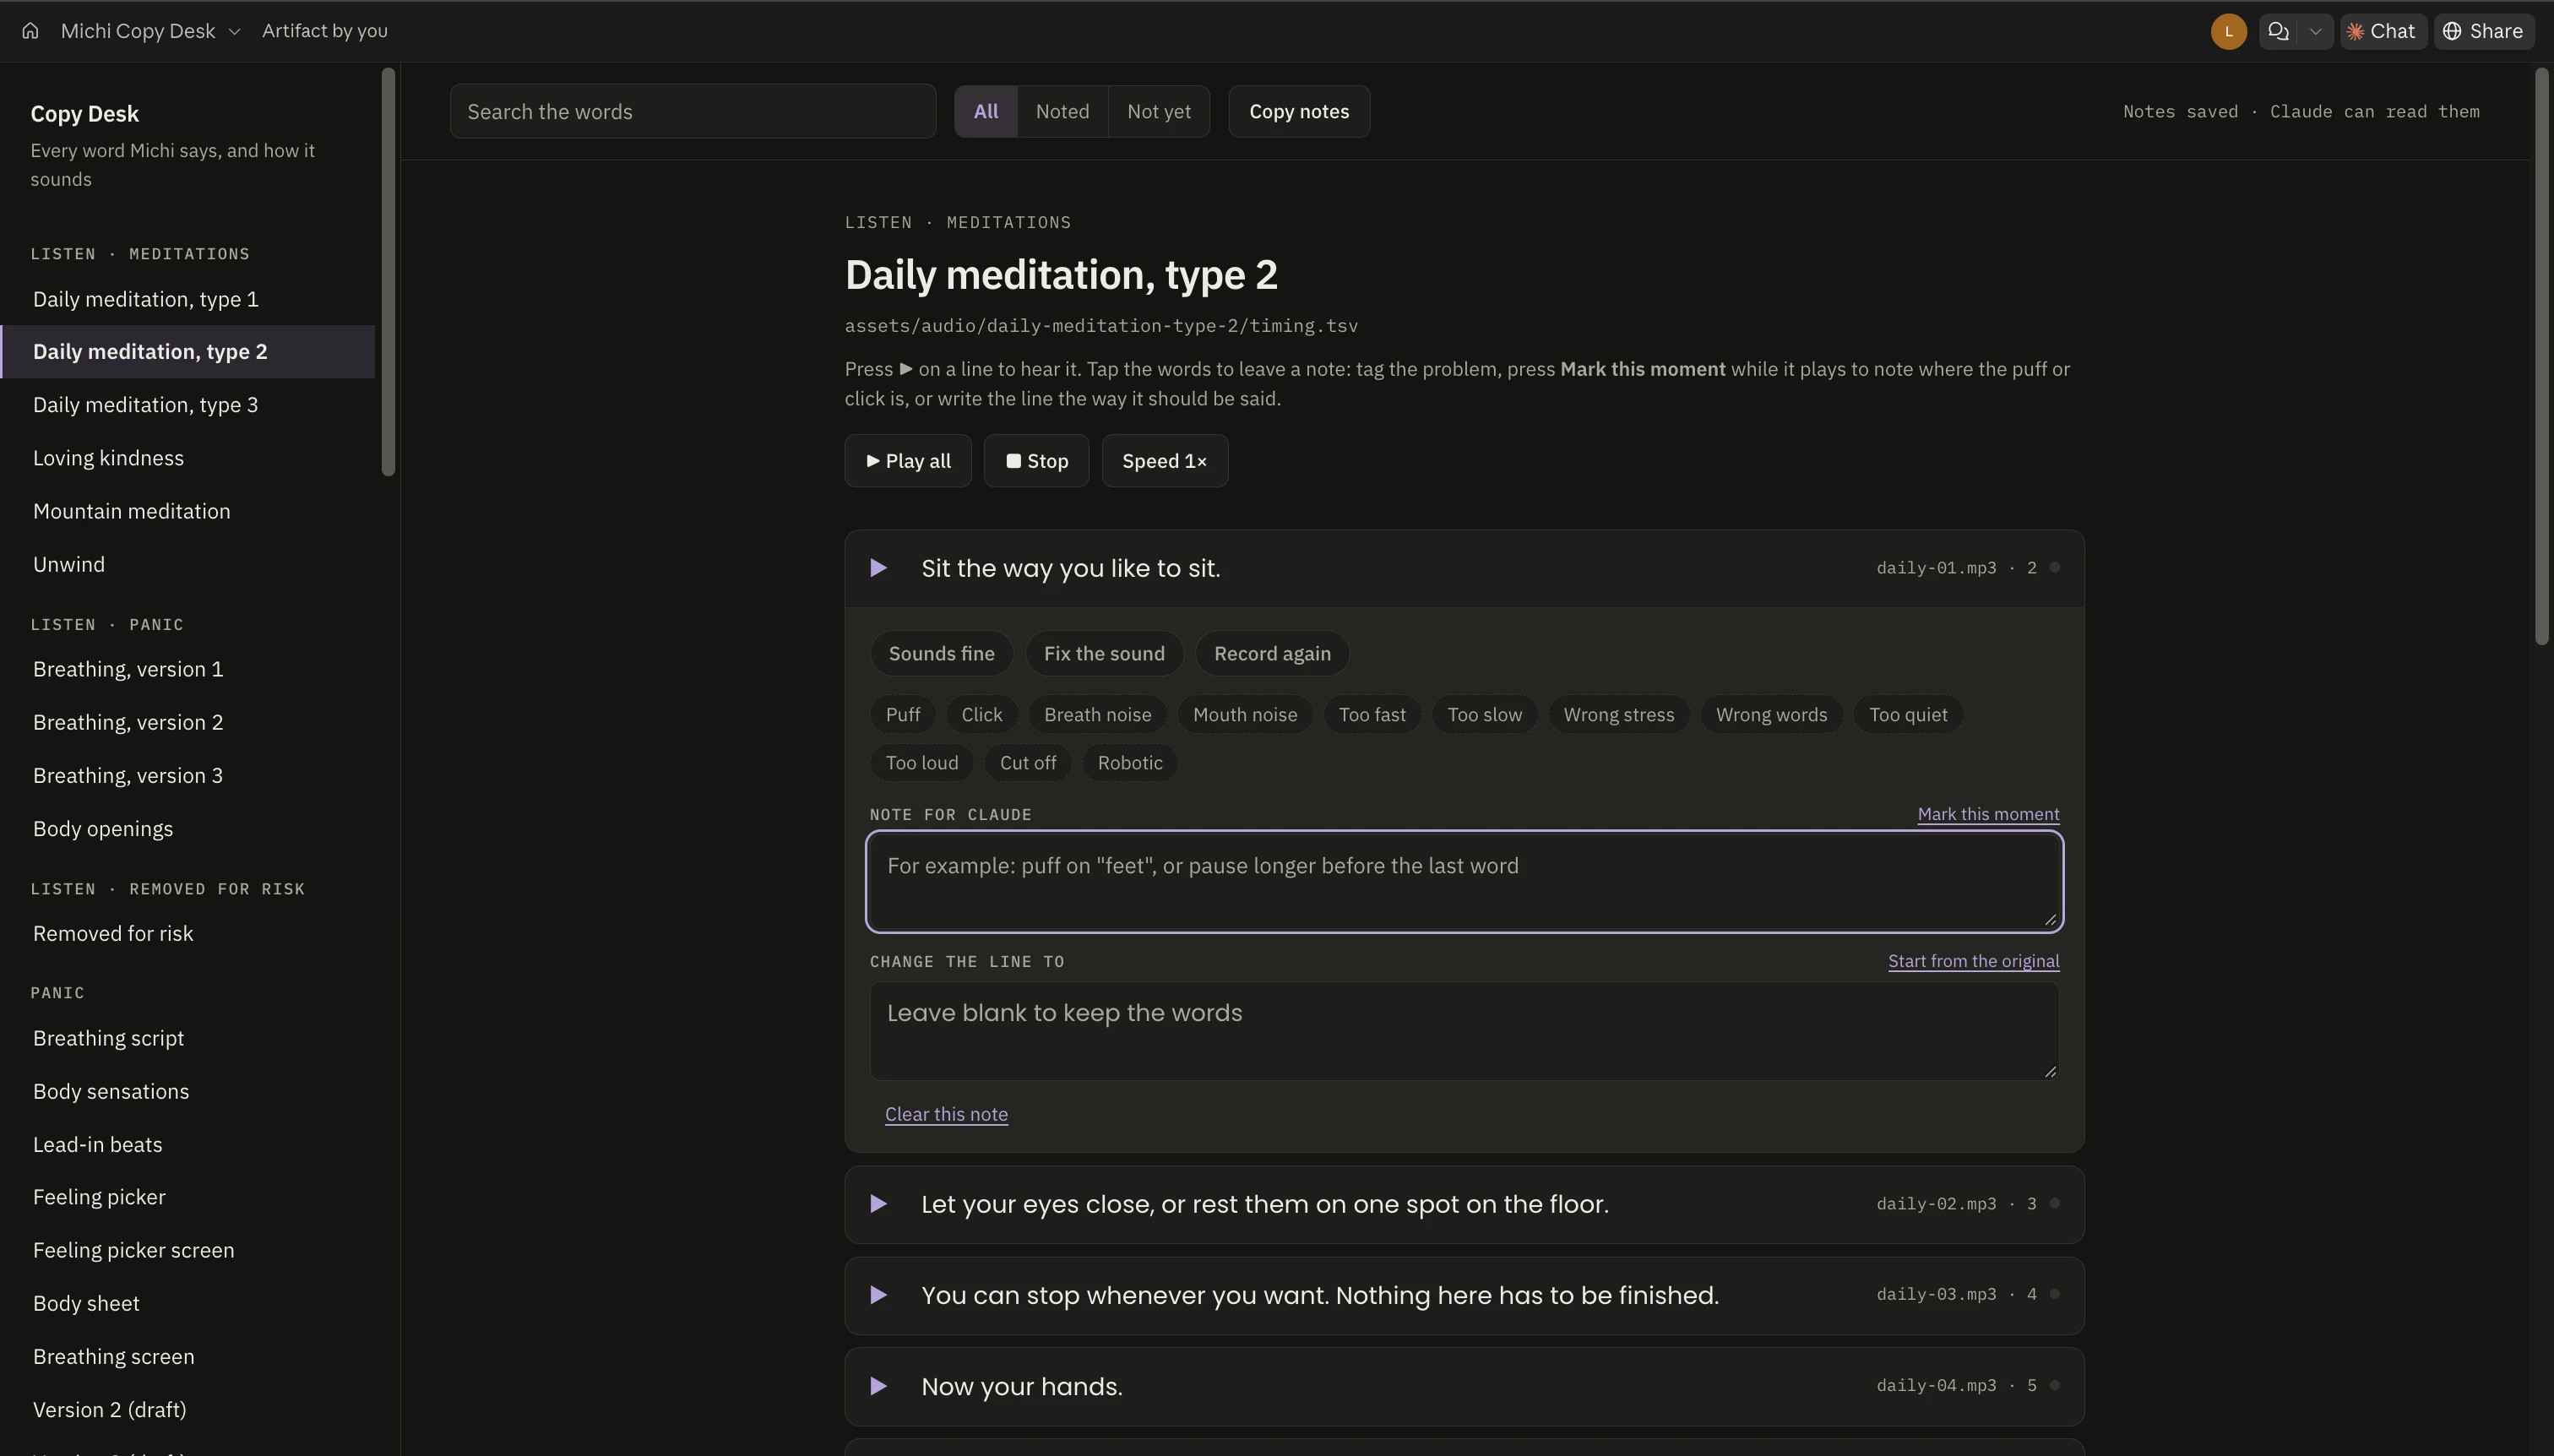This screenshot has width=2554, height=1456.
Task: Toggle the Robotic tag
Action: [x=1129, y=762]
